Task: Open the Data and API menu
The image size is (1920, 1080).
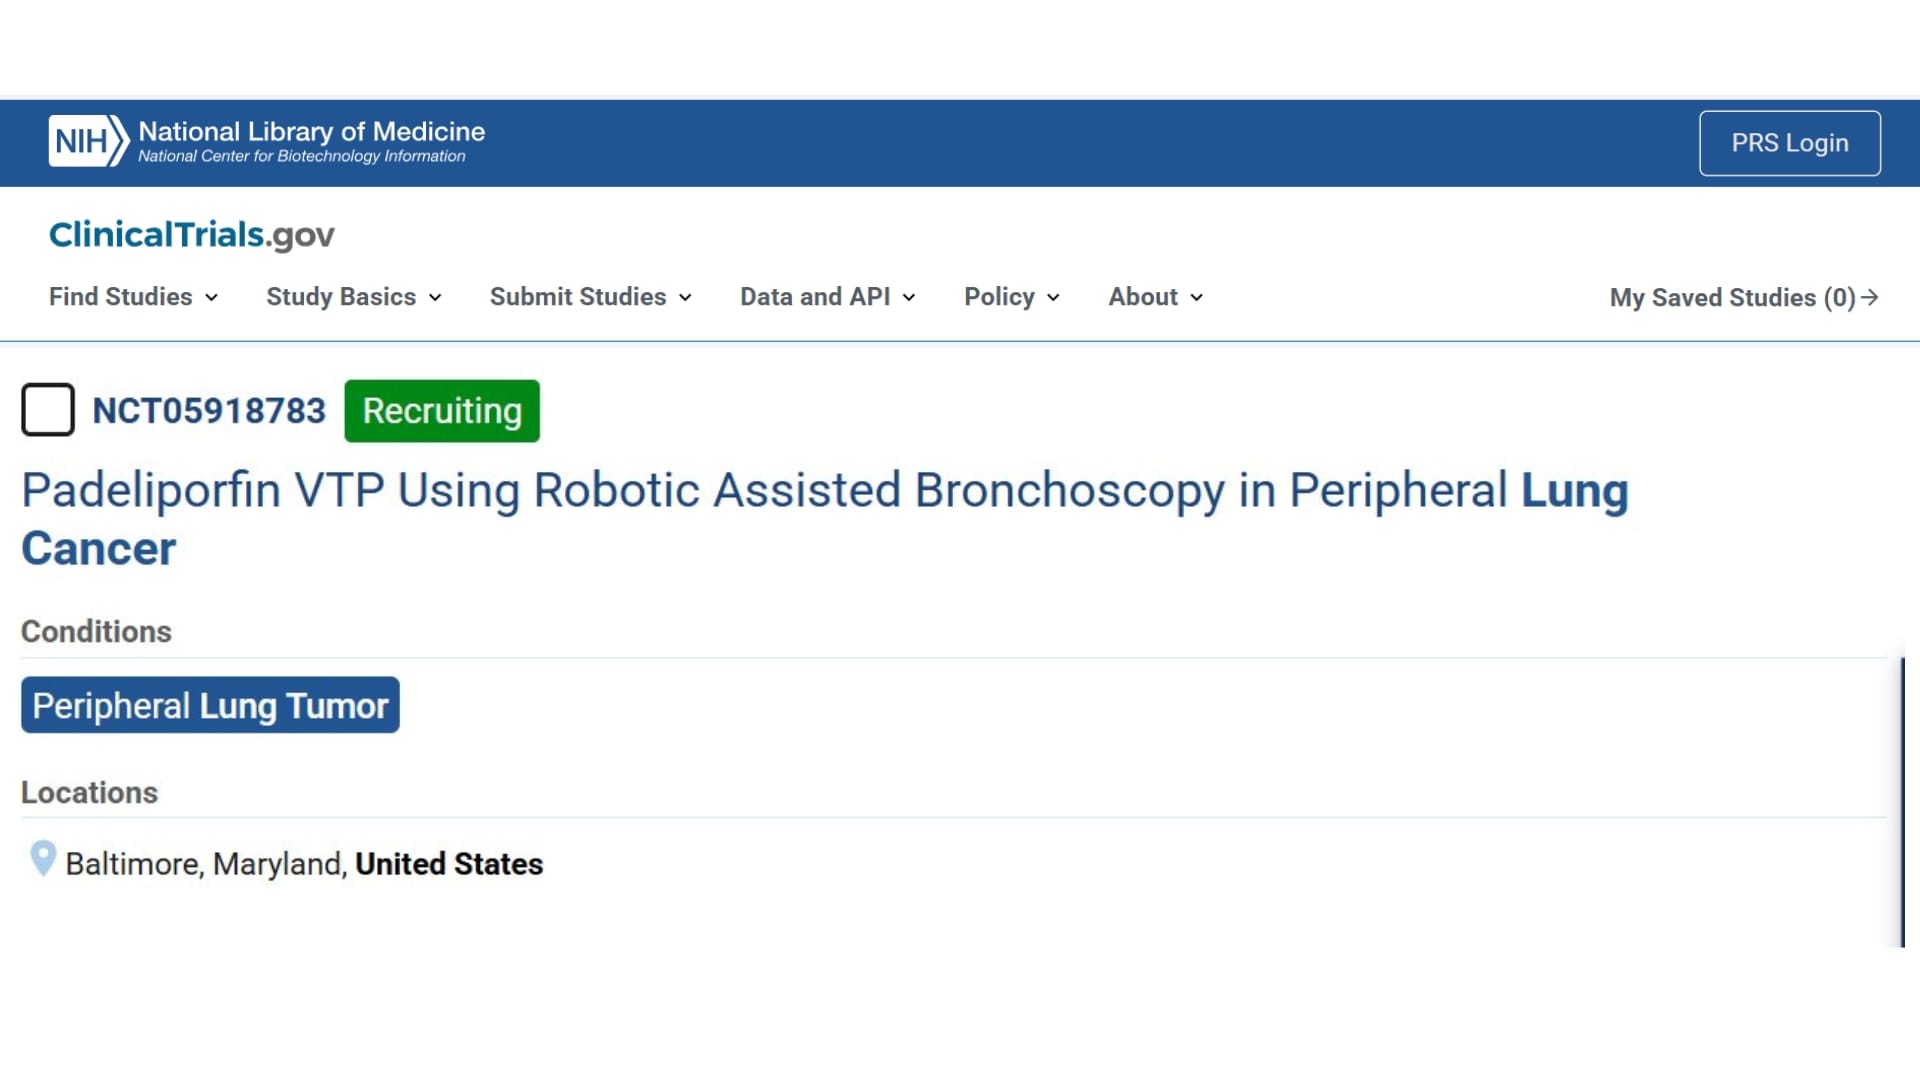Action: [x=827, y=297]
